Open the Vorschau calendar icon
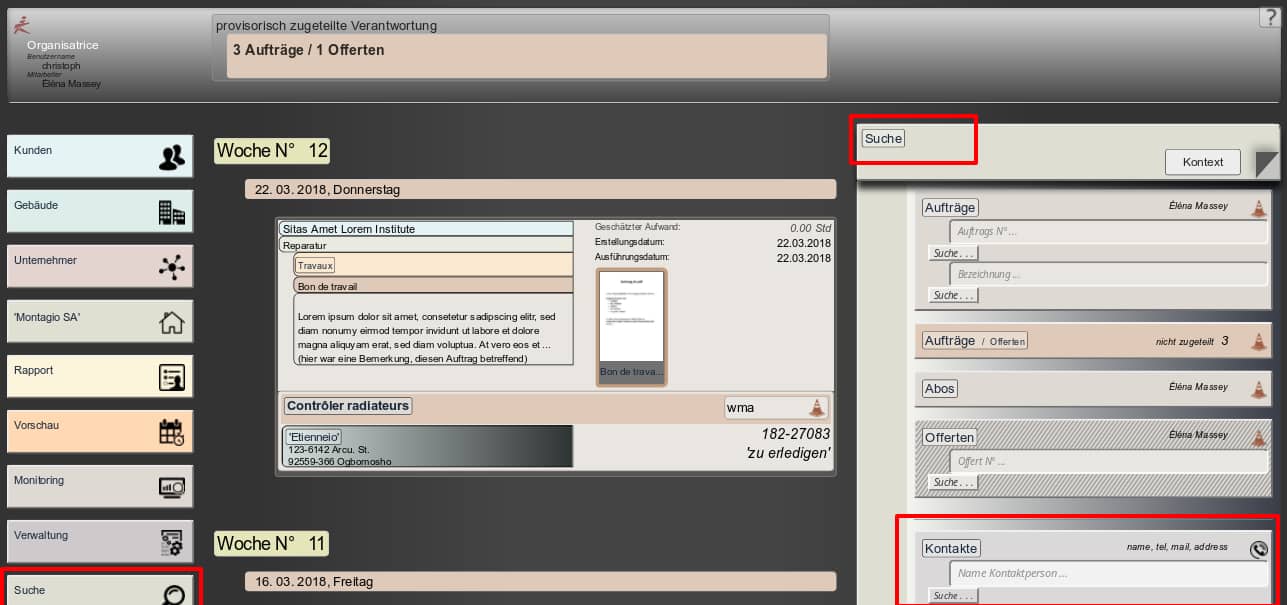1287x605 pixels. (172, 432)
